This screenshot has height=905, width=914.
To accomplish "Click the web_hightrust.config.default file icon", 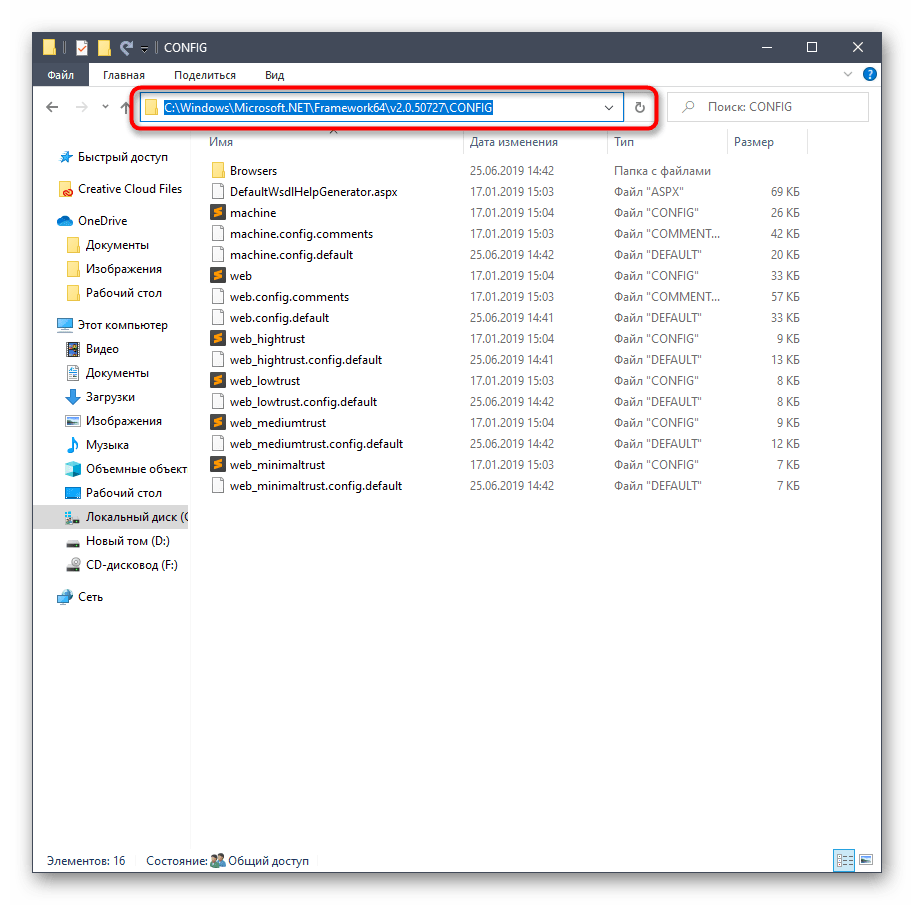I will point(218,360).
